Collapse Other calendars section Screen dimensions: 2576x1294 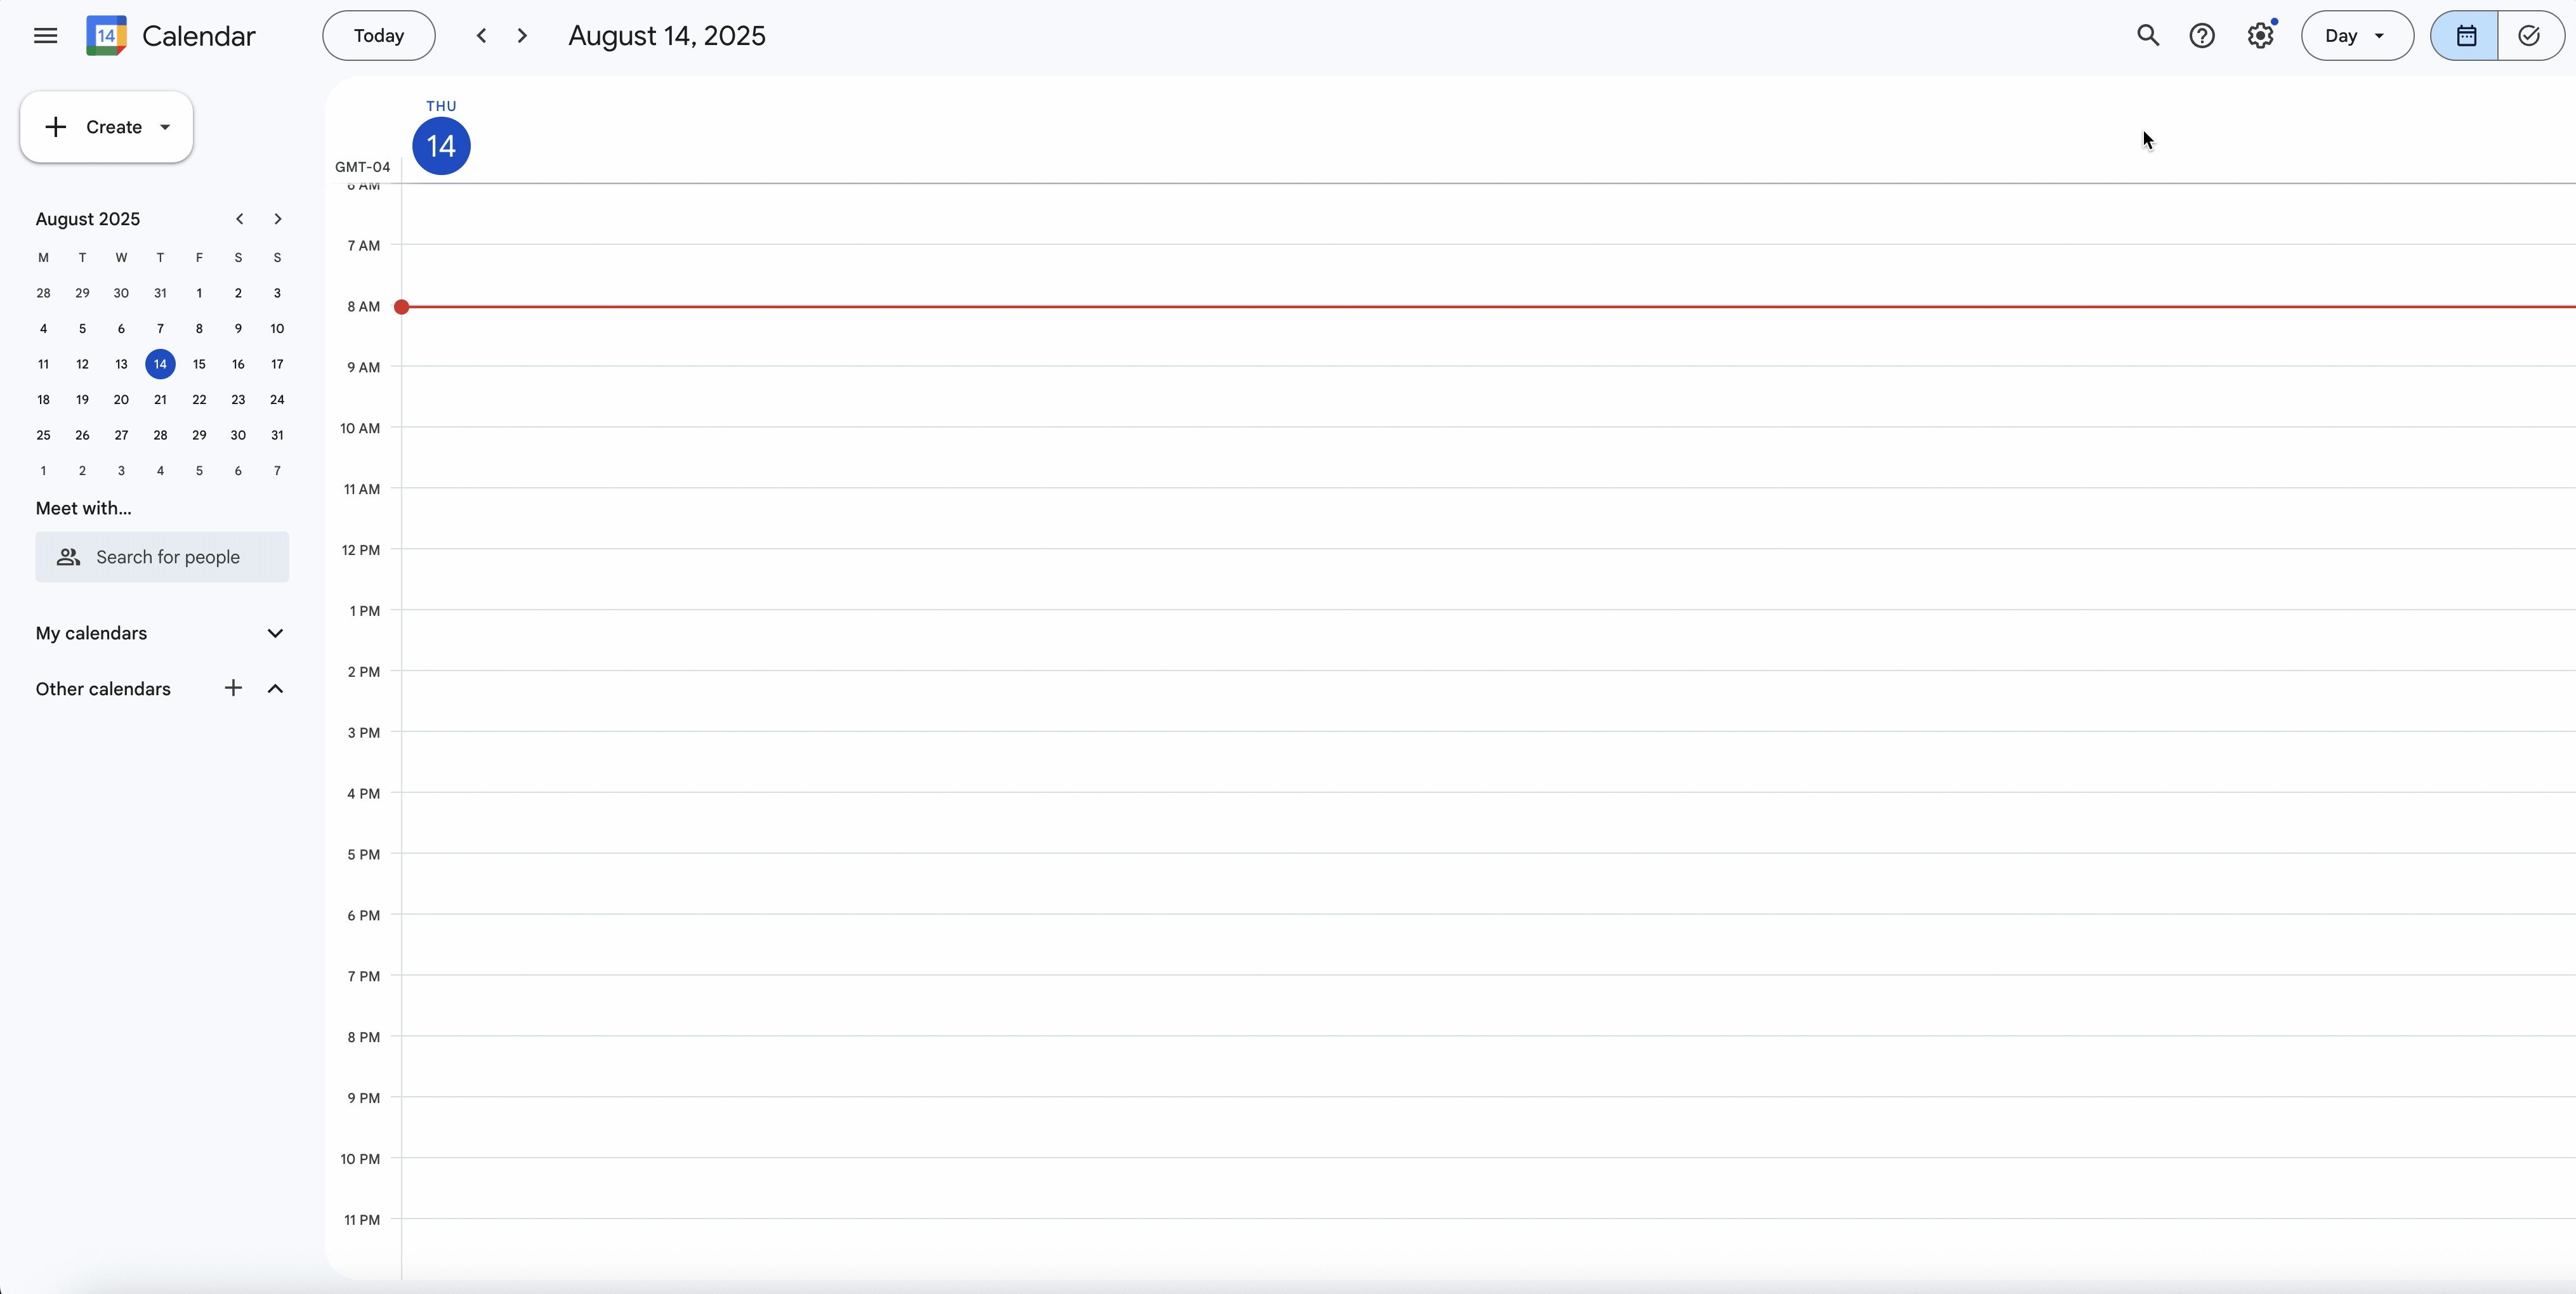tap(275, 688)
